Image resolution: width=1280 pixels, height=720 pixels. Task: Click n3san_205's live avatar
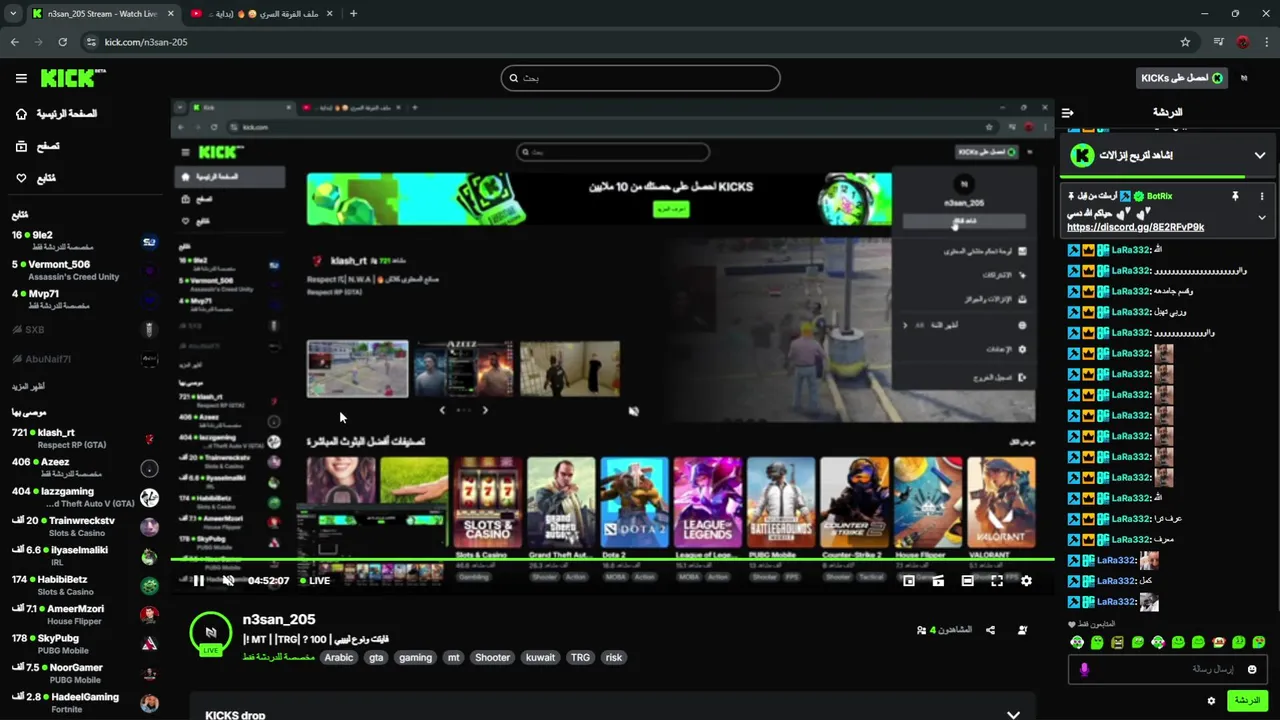coord(210,632)
